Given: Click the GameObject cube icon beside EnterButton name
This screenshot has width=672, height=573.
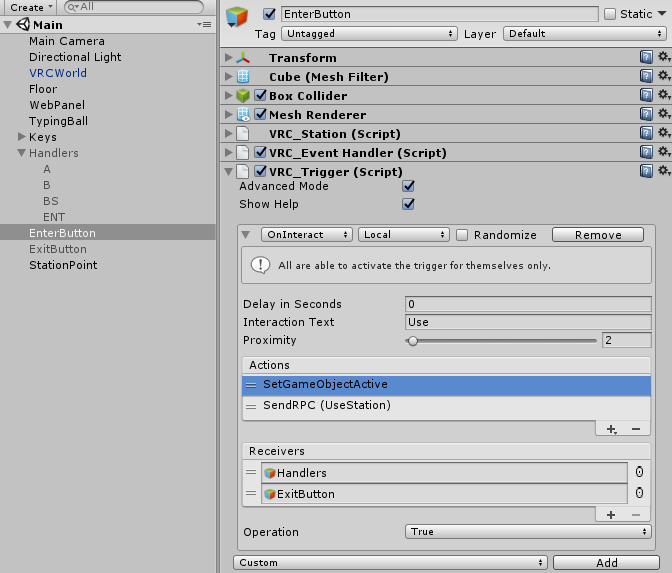Looking at the screenshot, I should (237, 17).
